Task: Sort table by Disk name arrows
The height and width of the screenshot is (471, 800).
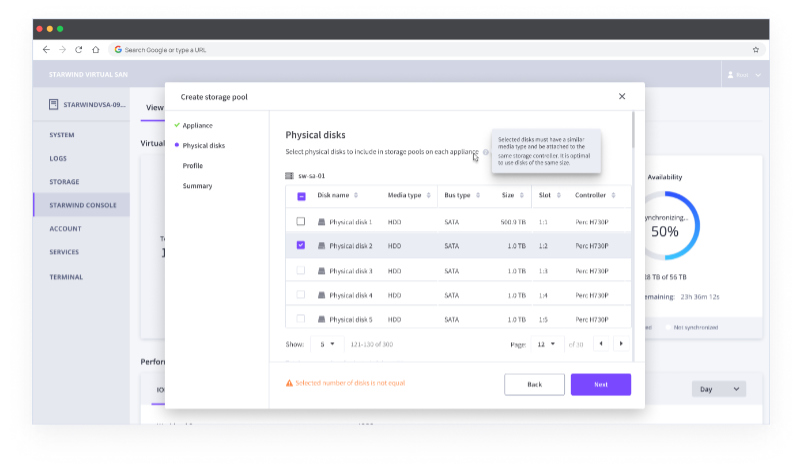Action: pos(356,195)
